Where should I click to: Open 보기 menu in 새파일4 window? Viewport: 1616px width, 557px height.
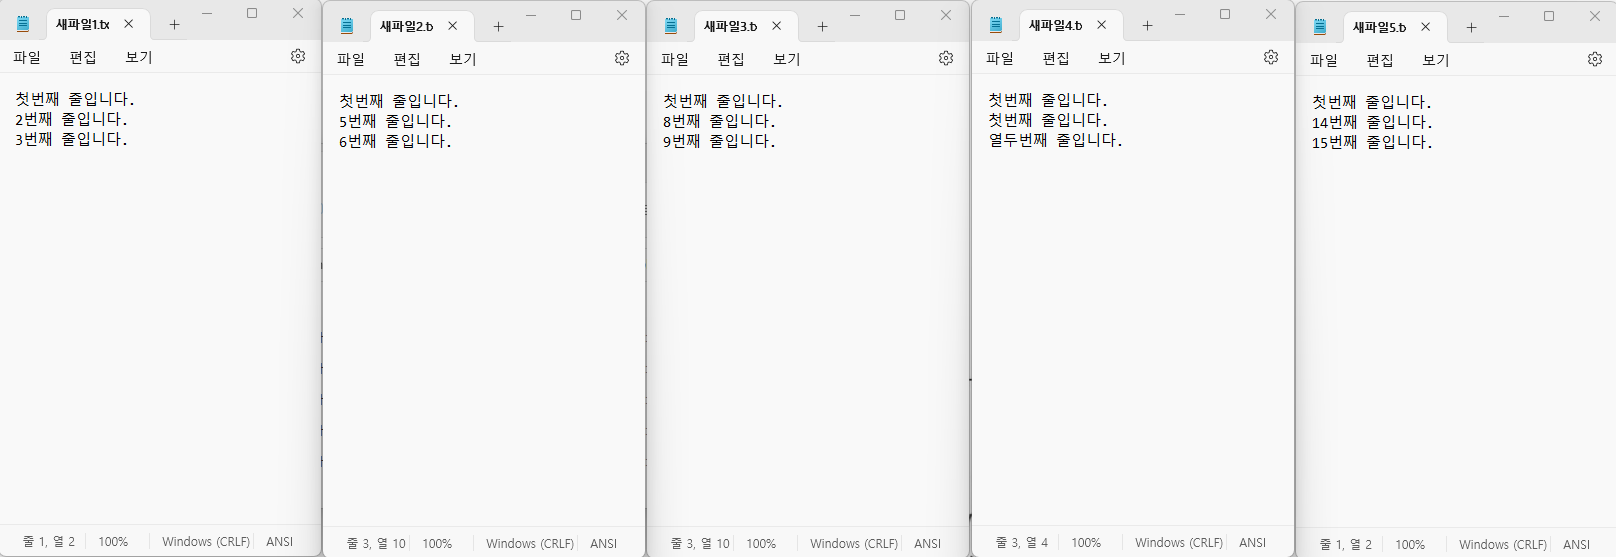click(x=1112, y=58)
